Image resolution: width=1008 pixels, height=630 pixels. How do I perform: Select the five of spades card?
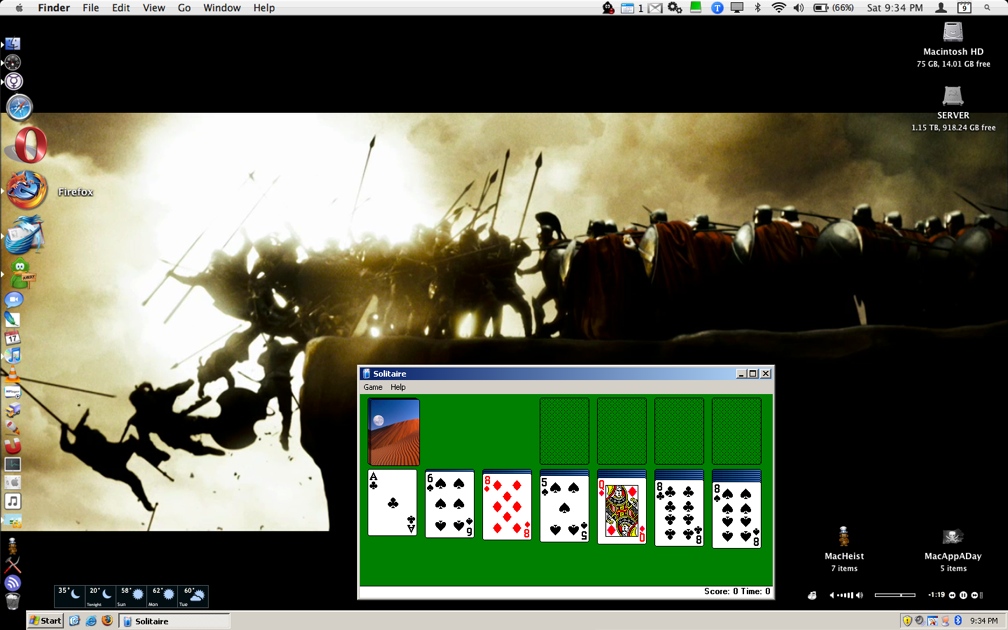pyautogui.click(x=564, y=508)
